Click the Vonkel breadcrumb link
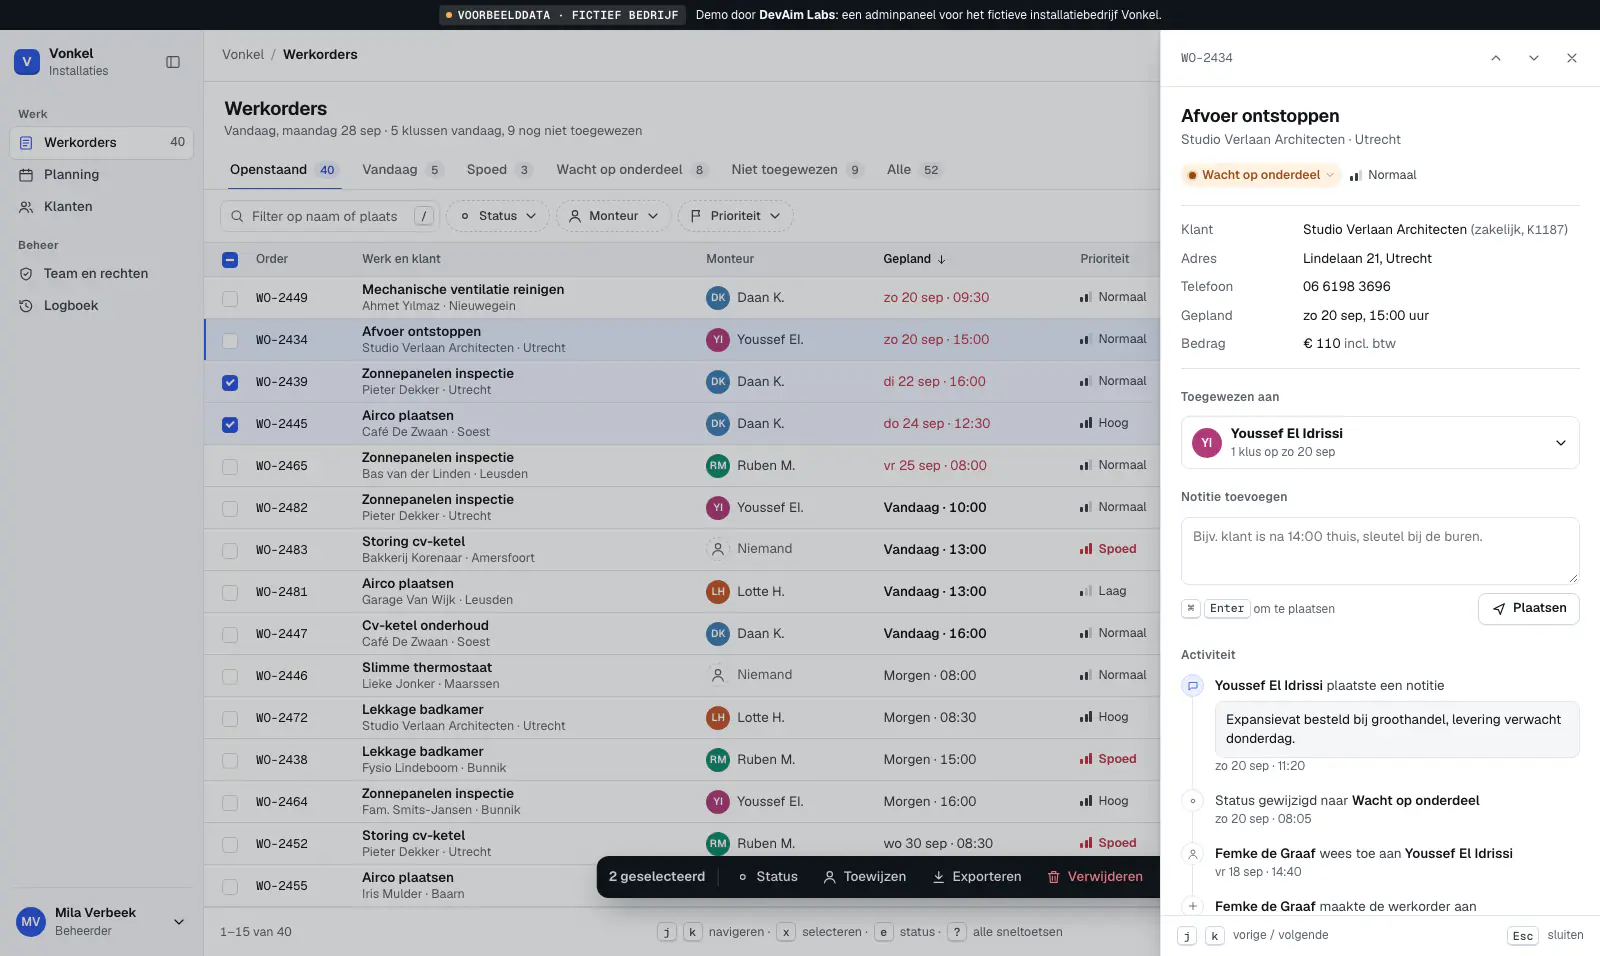Image resolution: width=1600 pixels, height=956 pixels. point(243,55)
